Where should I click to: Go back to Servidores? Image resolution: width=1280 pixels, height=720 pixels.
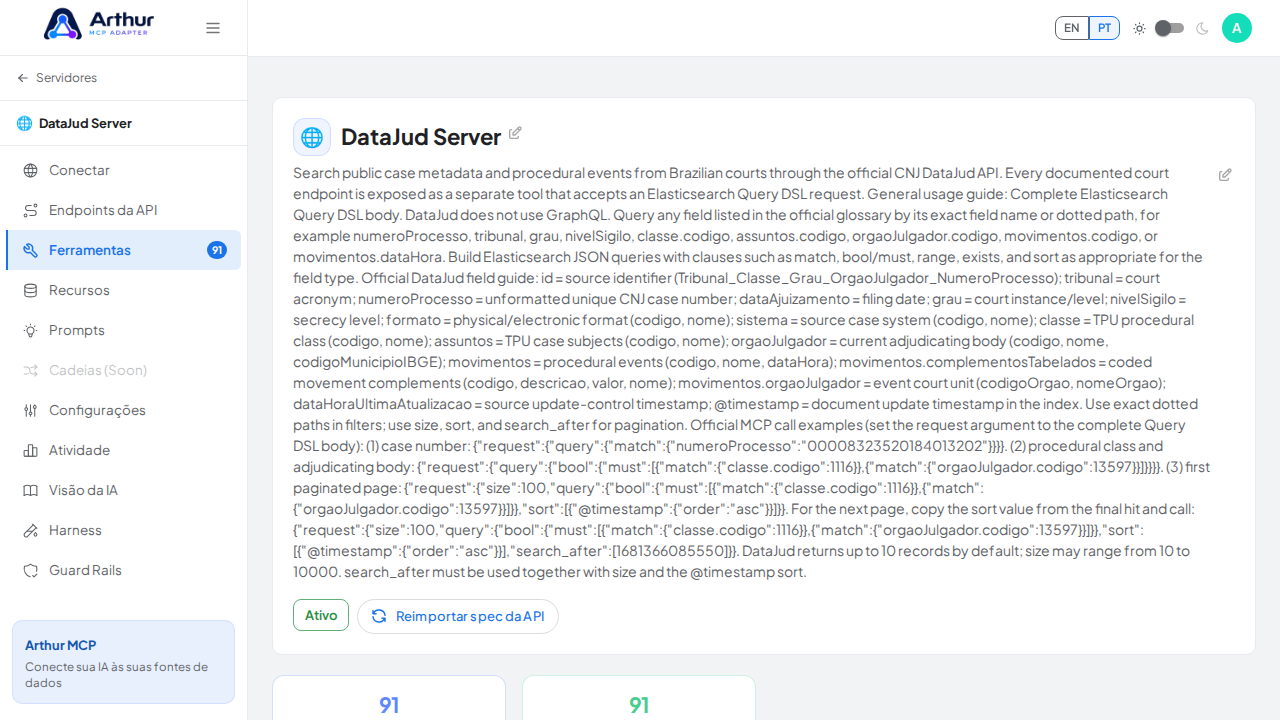[57, 78]
